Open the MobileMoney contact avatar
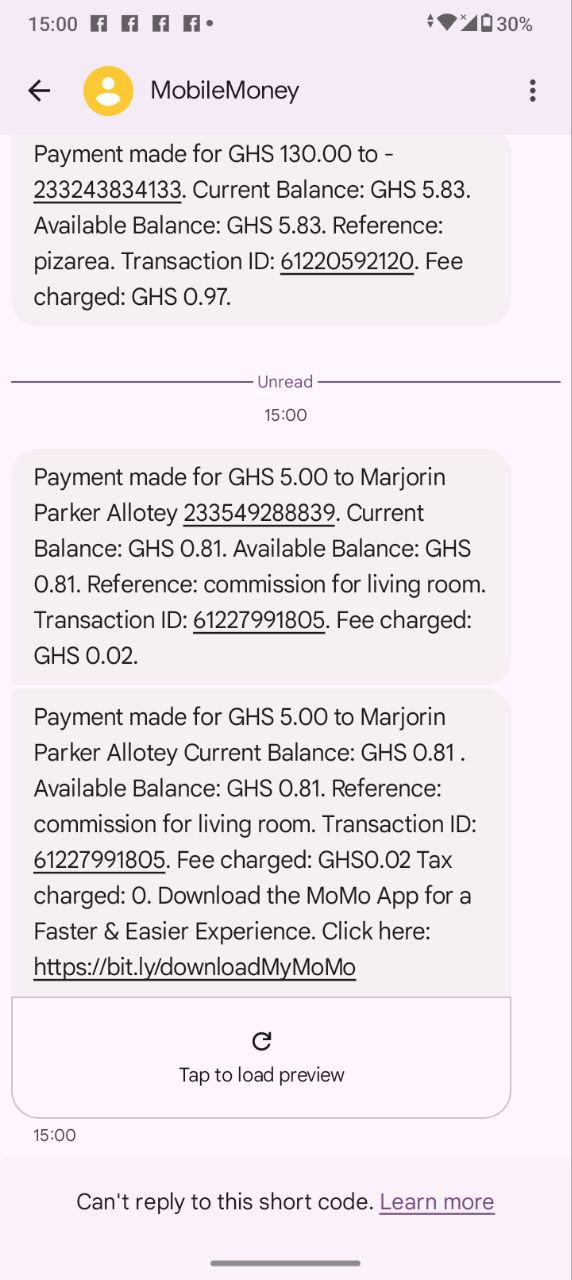572x1280 pixels. point(108,91)
